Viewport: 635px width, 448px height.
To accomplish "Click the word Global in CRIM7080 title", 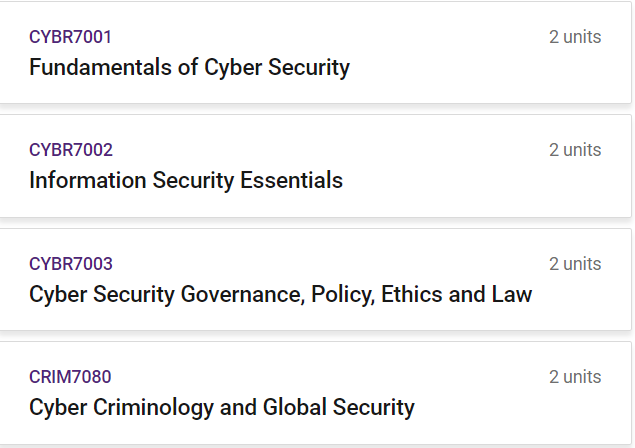I will pyautogui.click(x=294, y=407).
